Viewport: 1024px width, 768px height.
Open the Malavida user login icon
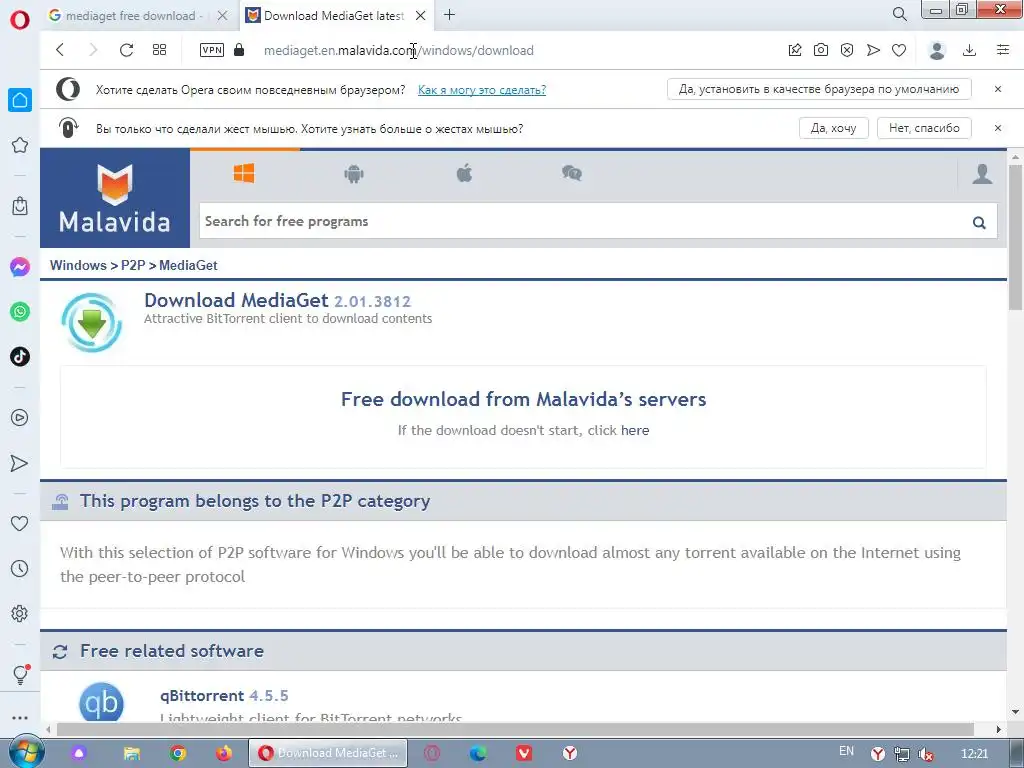(x=982, y=174)
